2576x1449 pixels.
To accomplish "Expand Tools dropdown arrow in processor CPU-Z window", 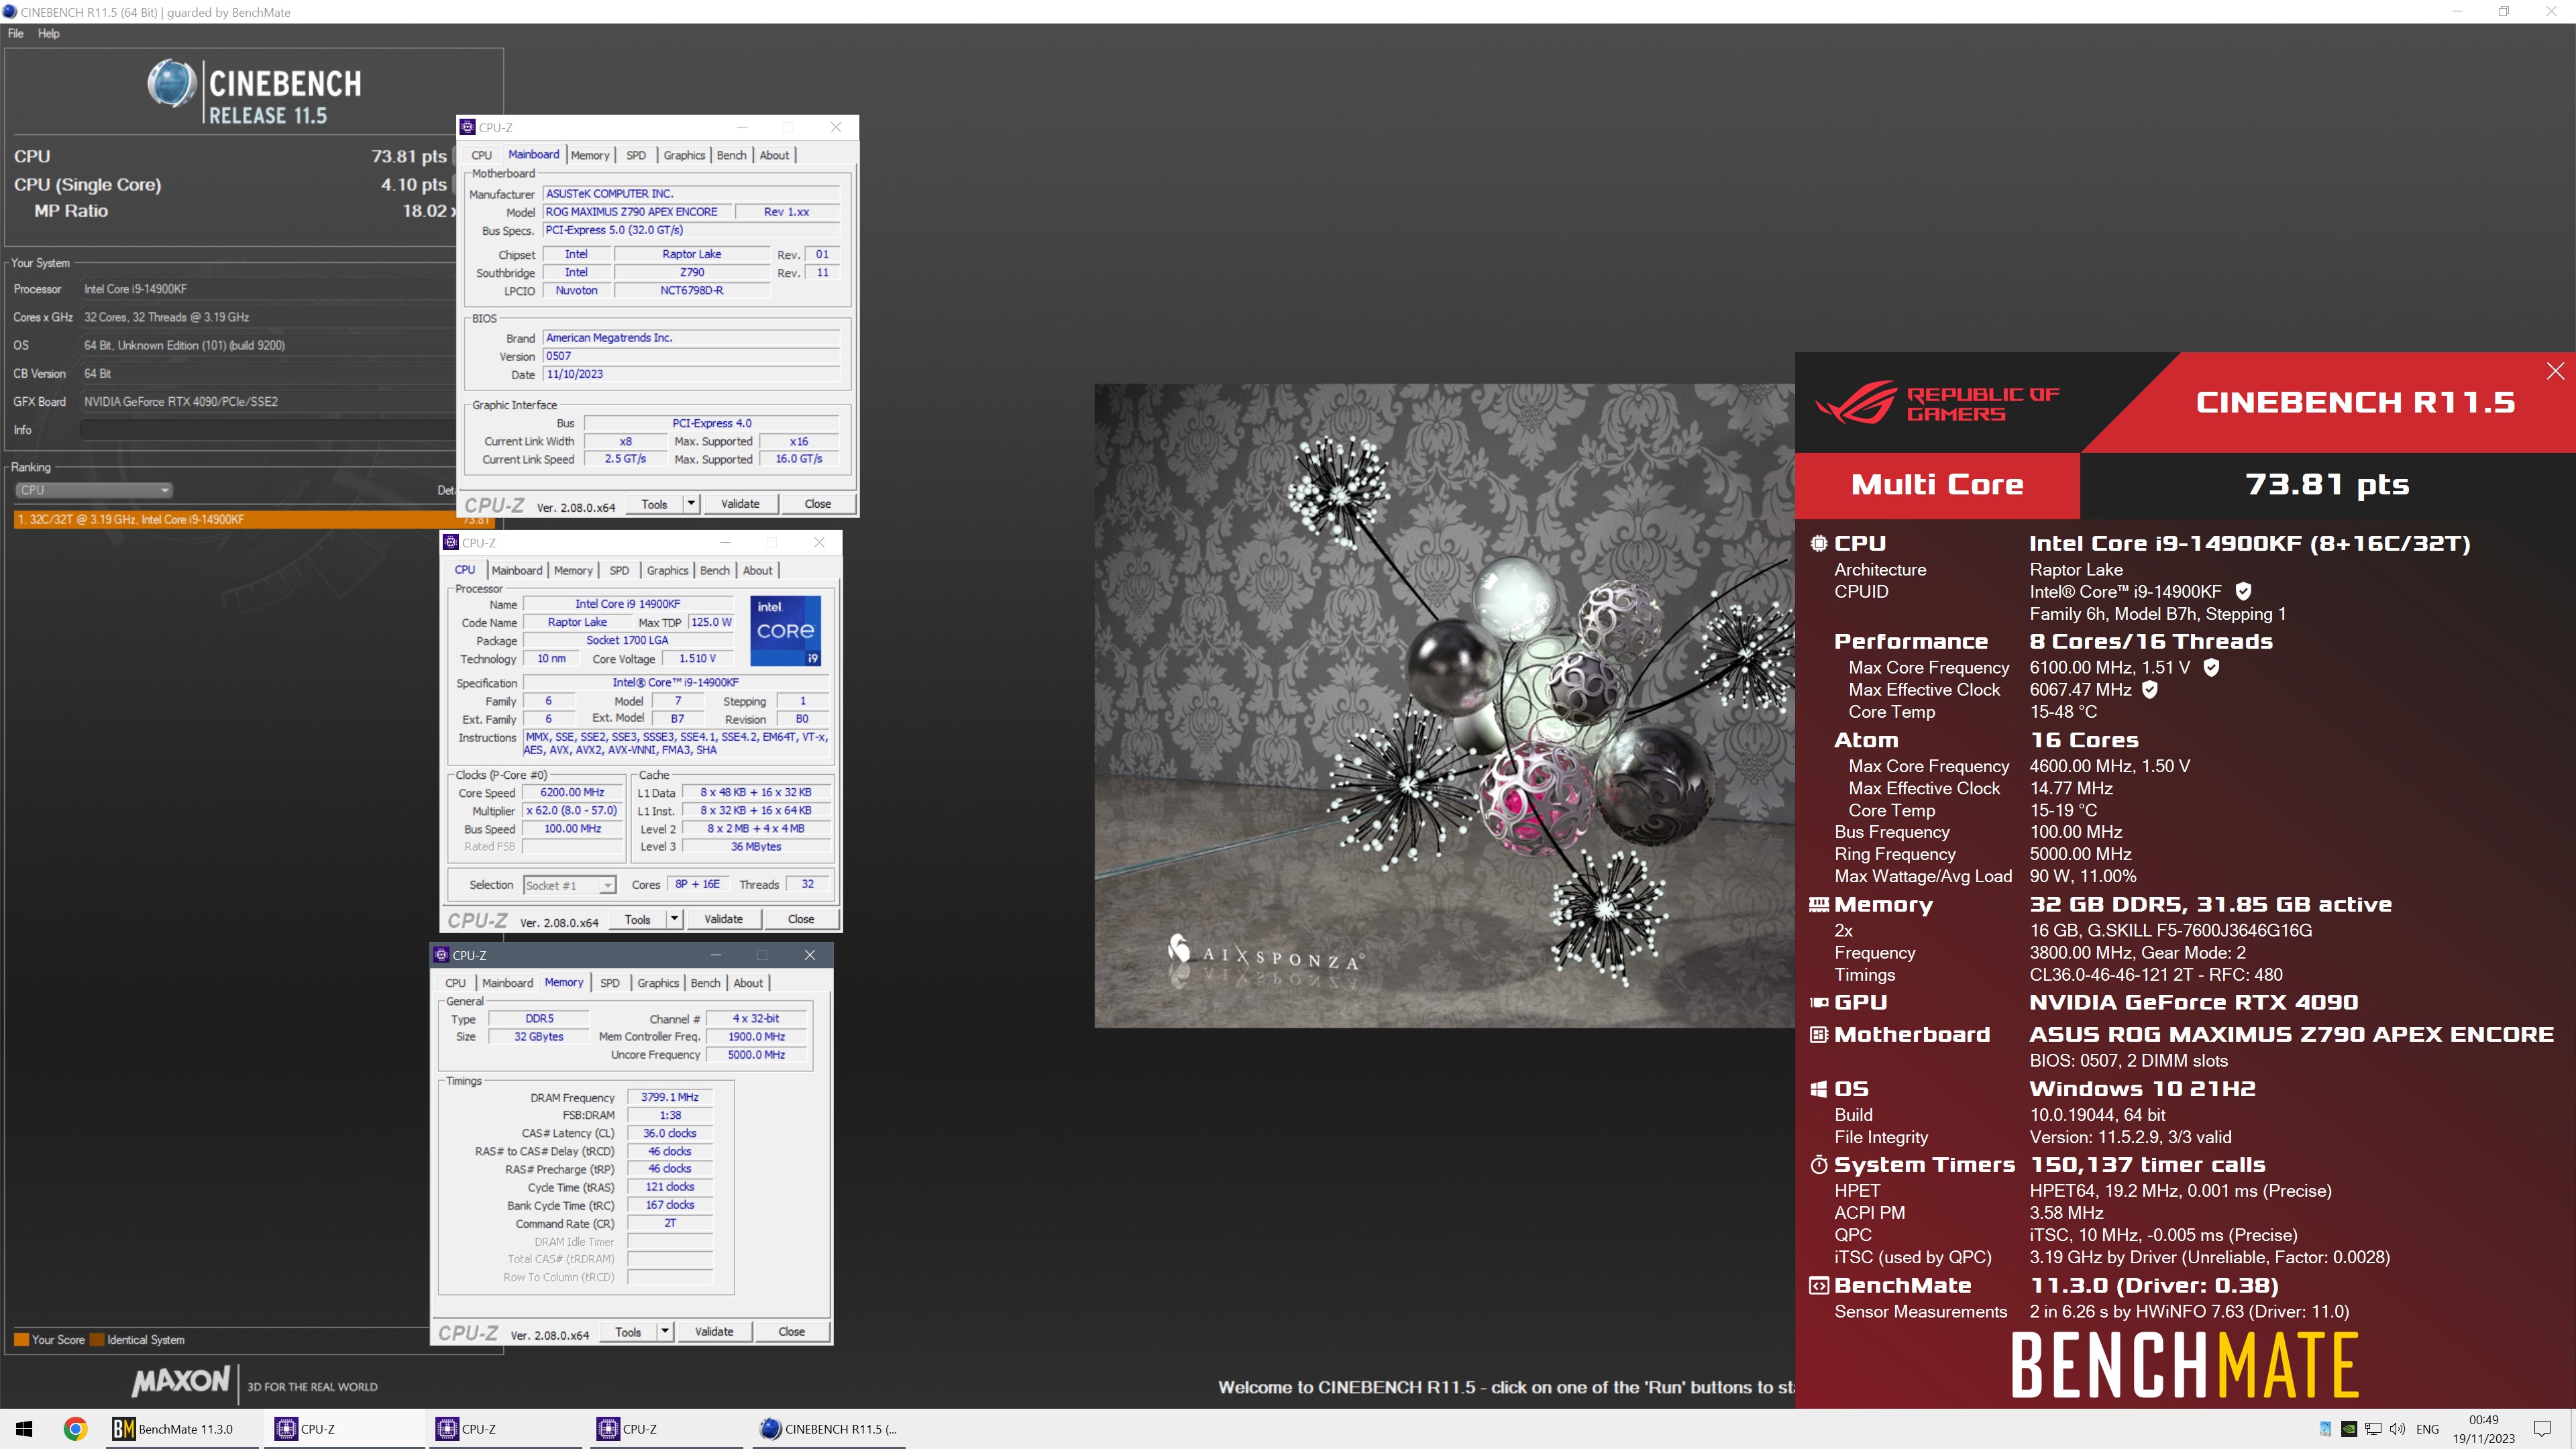I will click(x=674, y=919).
